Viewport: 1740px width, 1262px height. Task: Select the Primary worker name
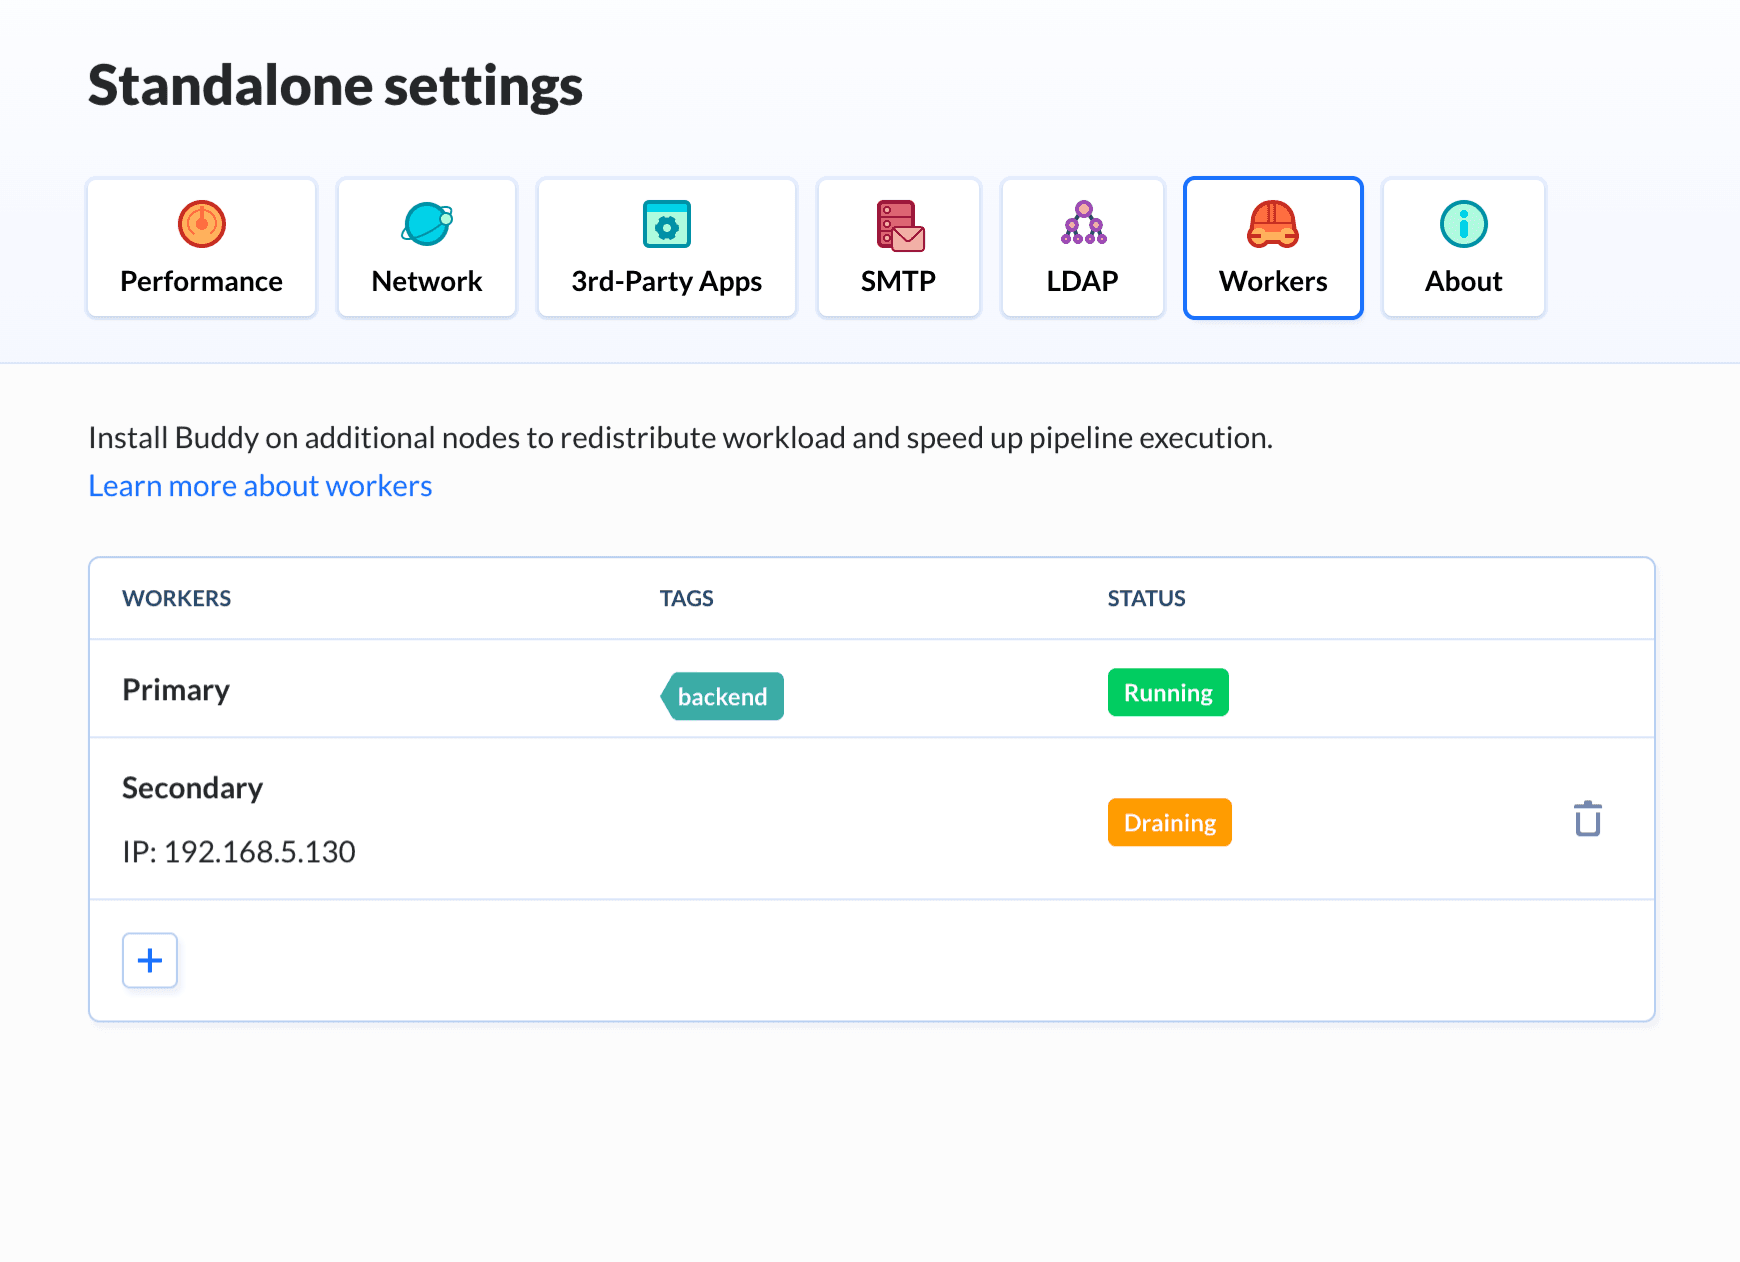[x=176, y=690]
